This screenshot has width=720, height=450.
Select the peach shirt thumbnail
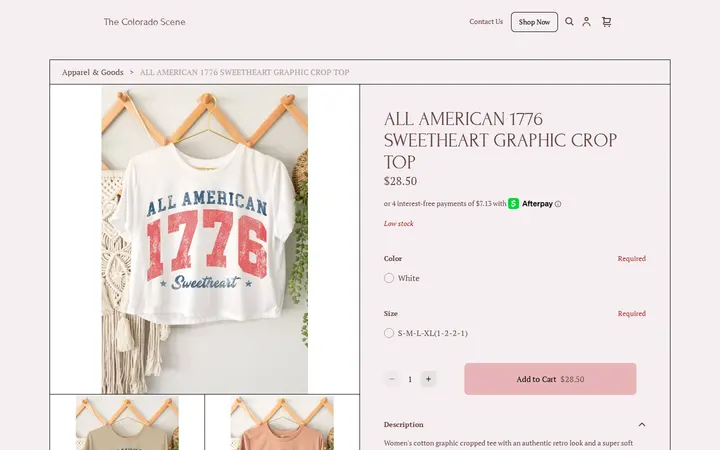(282, 423)
